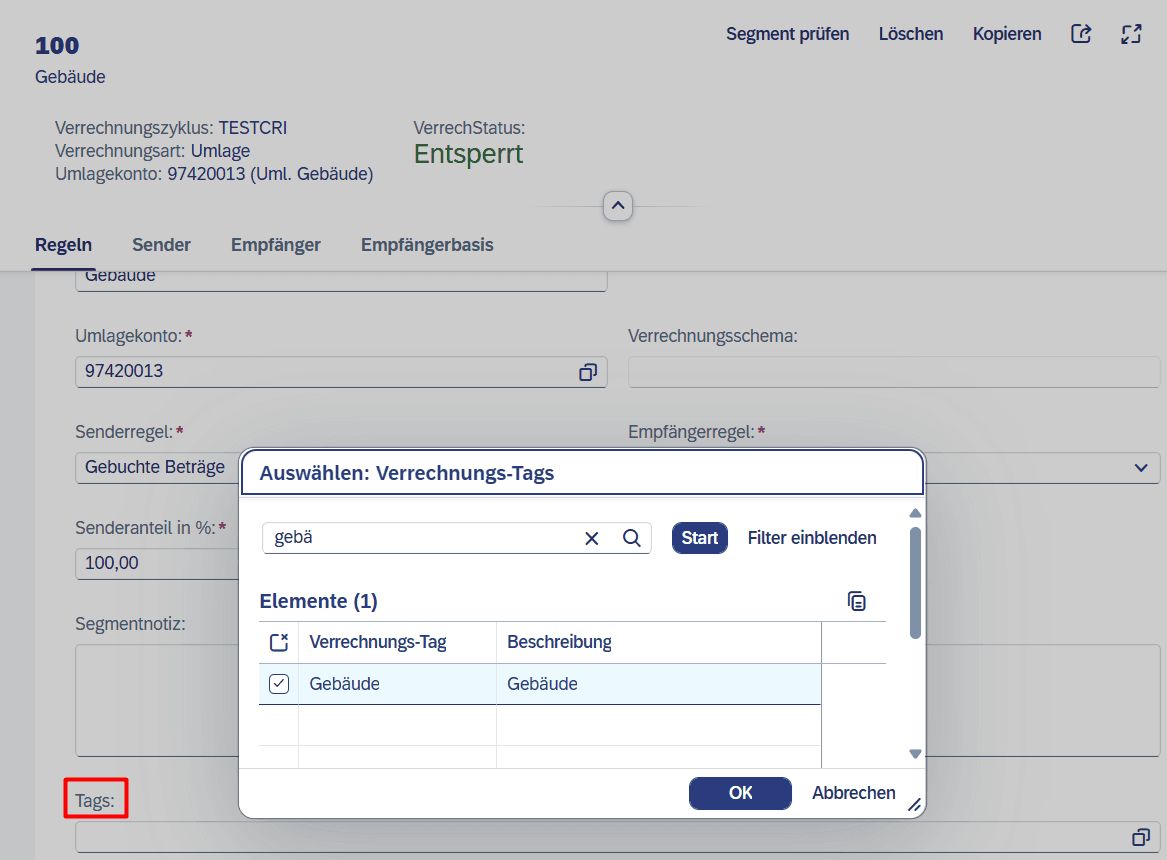The height and width of the screenshot is (860, 1167).
Task: Click the Verrechnungsschema field
Action: 894,372
